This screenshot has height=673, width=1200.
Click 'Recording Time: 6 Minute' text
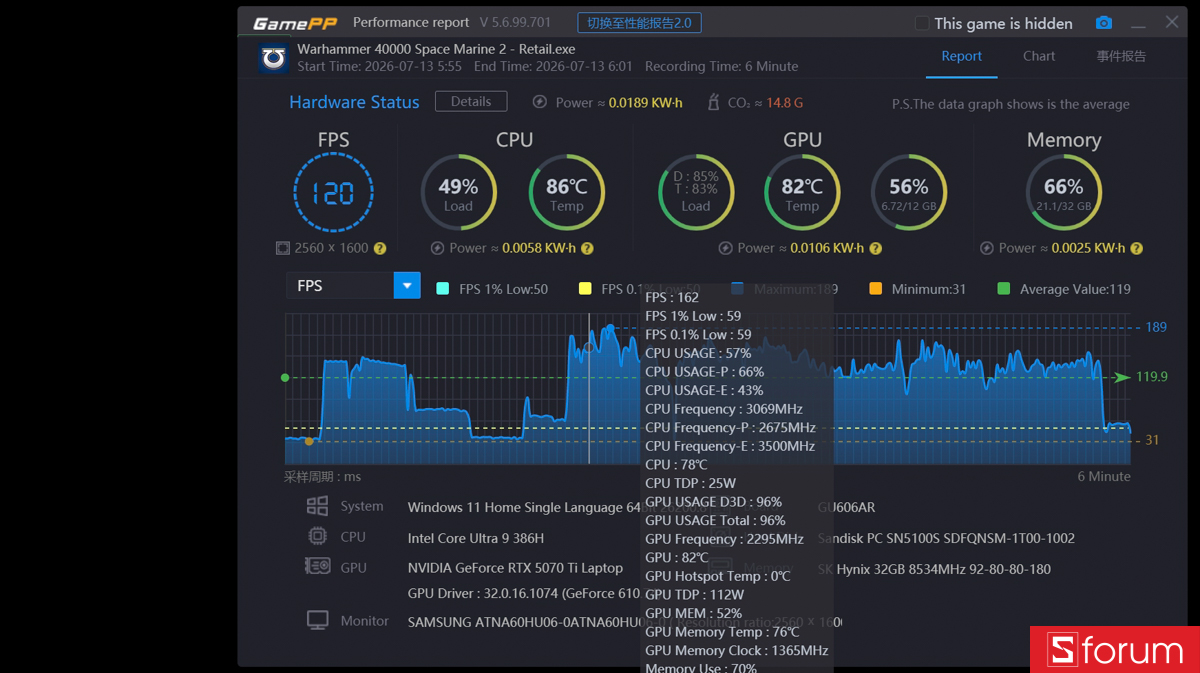tap(721, 66)
